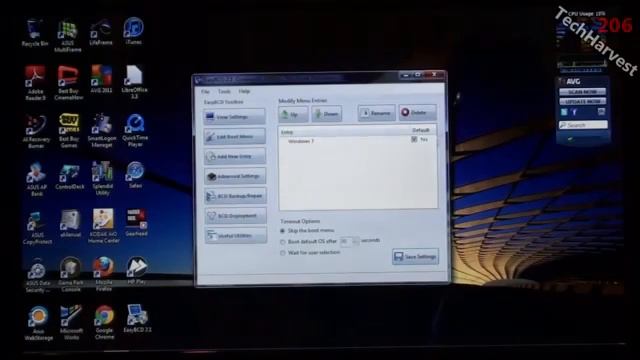Open EasyBCD 2.1 desktop shortcut
Screen dimensions: 640x360
[x=138, y=318]
